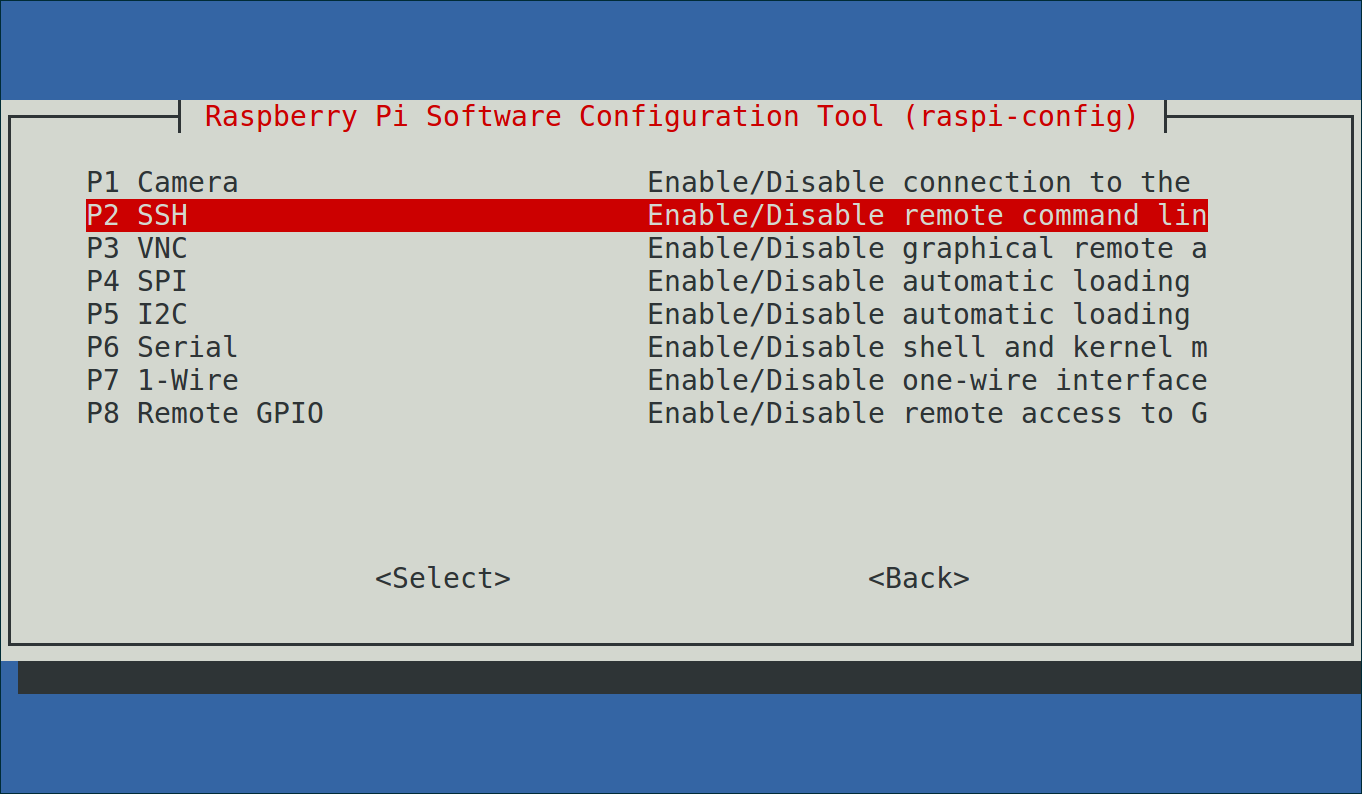Click the I2C row's 'automatic loading' description
The image size is (1362, 794).
[1046, 314]
